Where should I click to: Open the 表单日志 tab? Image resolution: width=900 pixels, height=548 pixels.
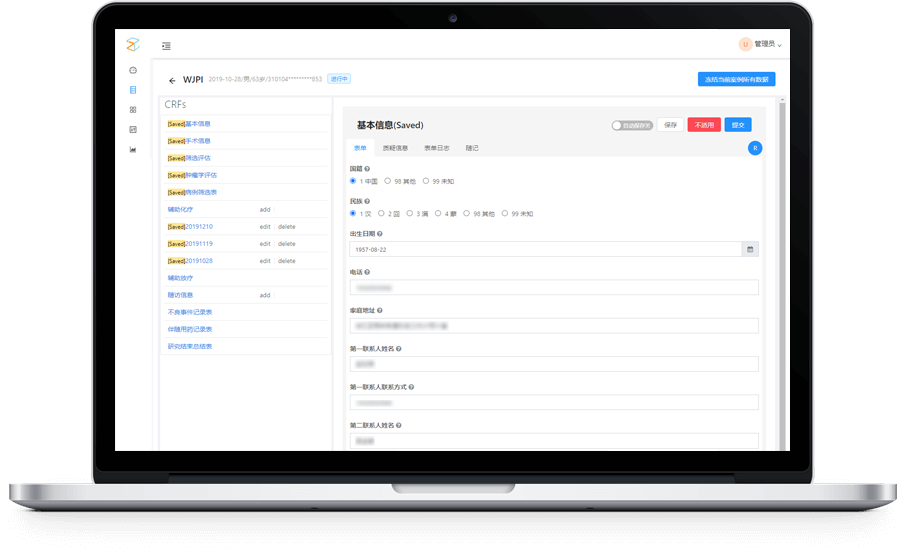click(437, 148)
